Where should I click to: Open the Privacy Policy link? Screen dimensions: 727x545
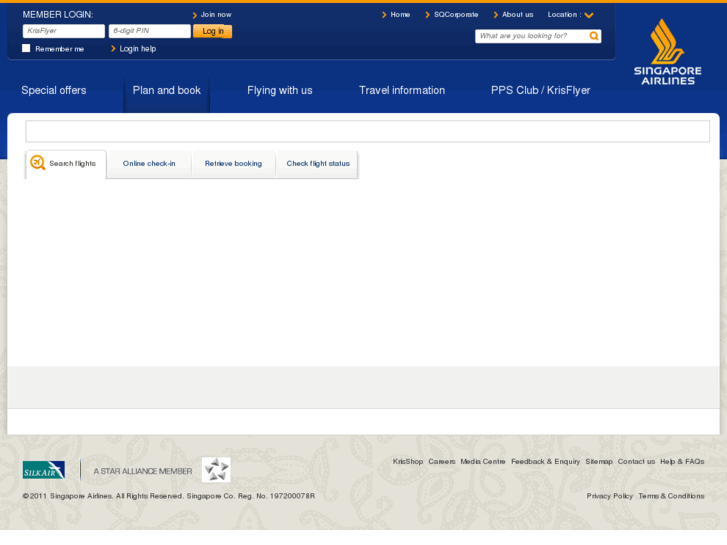[x=610, y=496]
